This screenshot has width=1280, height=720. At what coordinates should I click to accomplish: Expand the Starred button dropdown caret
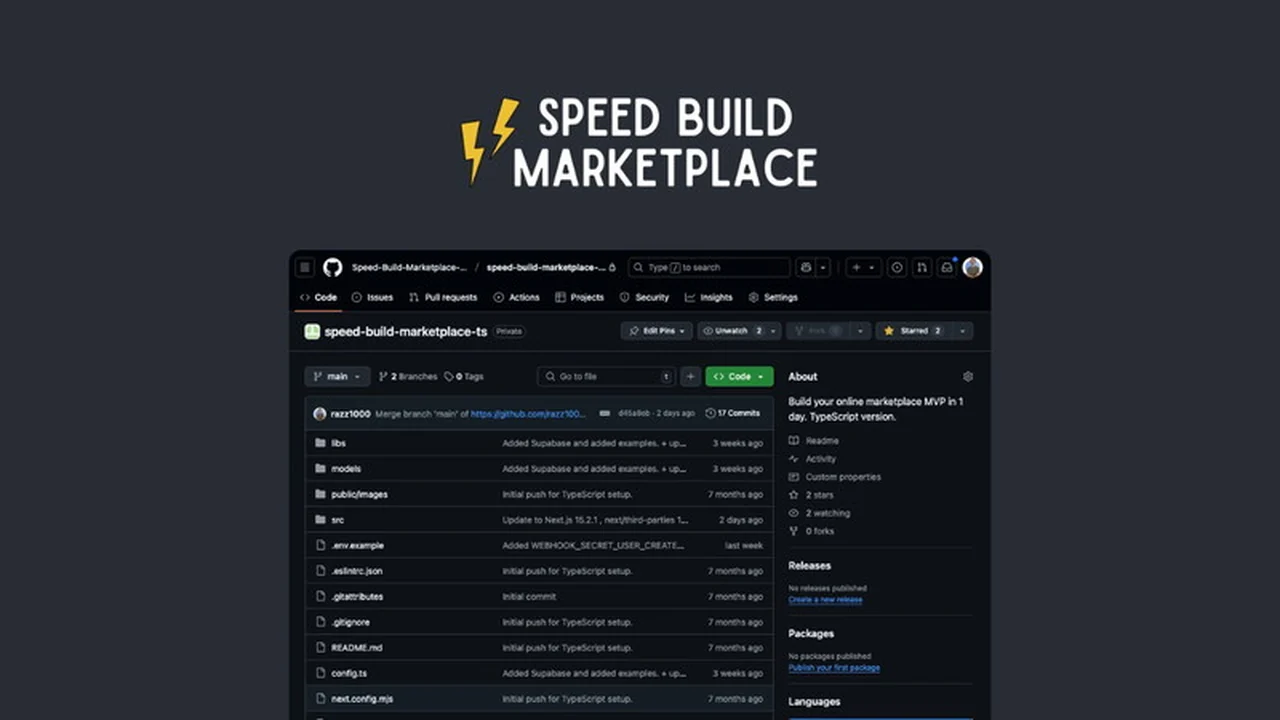pyautogui.click(x=961, y=330)
